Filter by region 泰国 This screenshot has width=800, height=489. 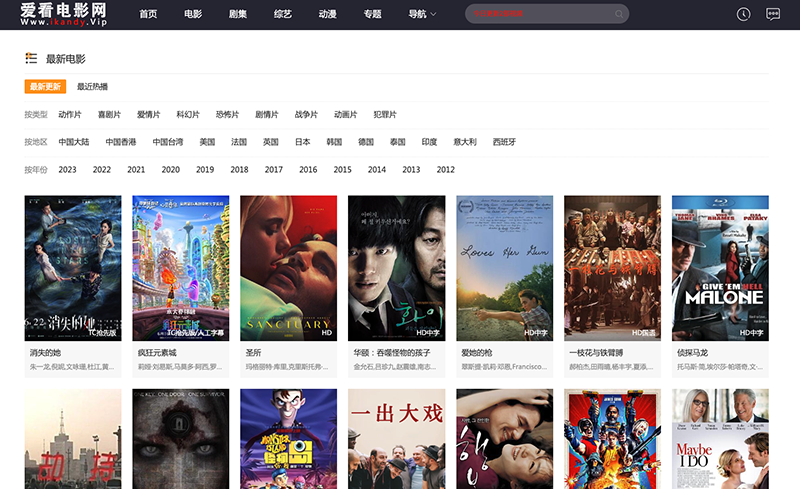pos(397,142)
